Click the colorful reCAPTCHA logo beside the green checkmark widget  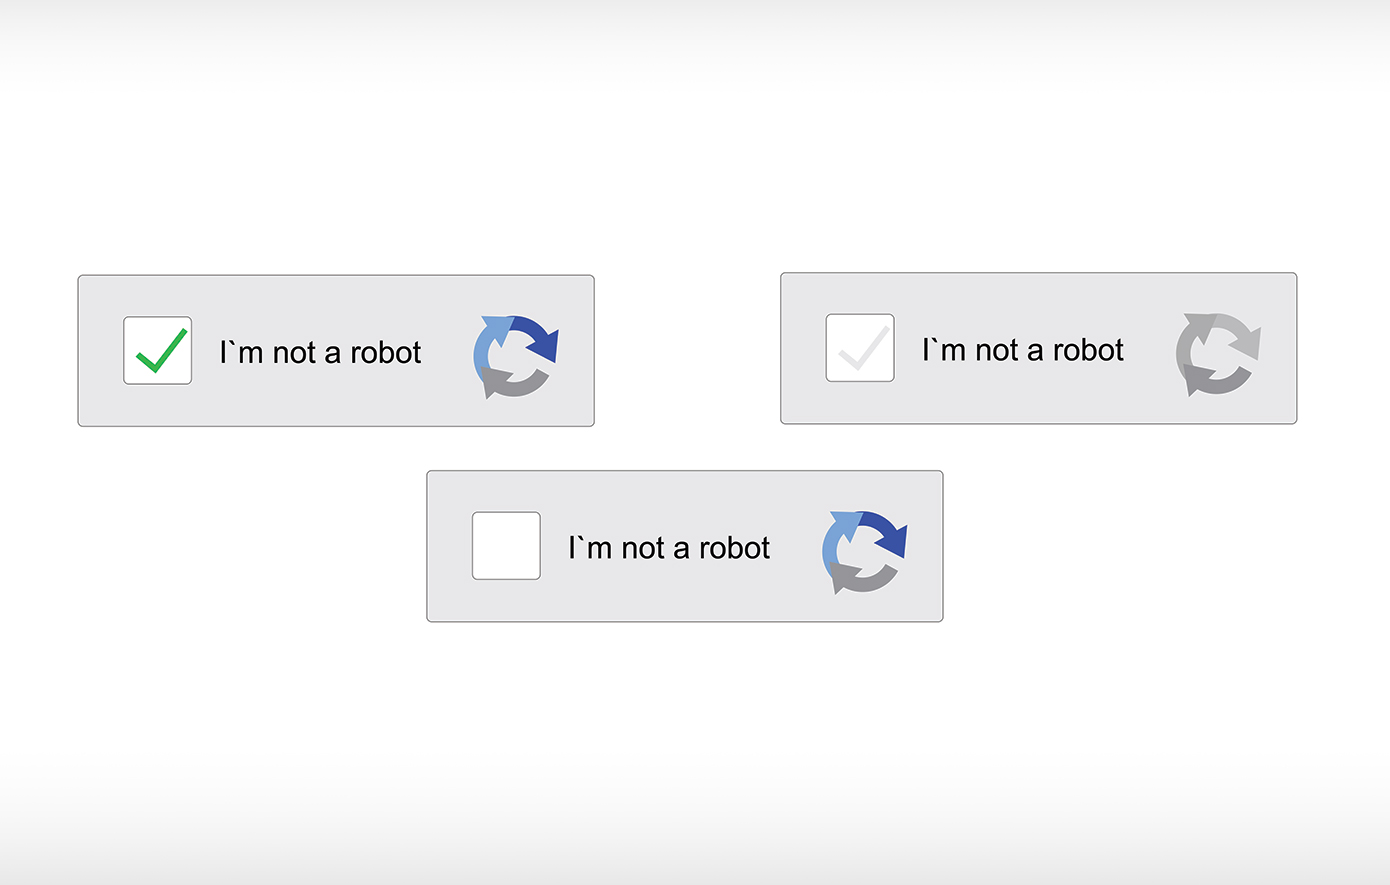515,357
